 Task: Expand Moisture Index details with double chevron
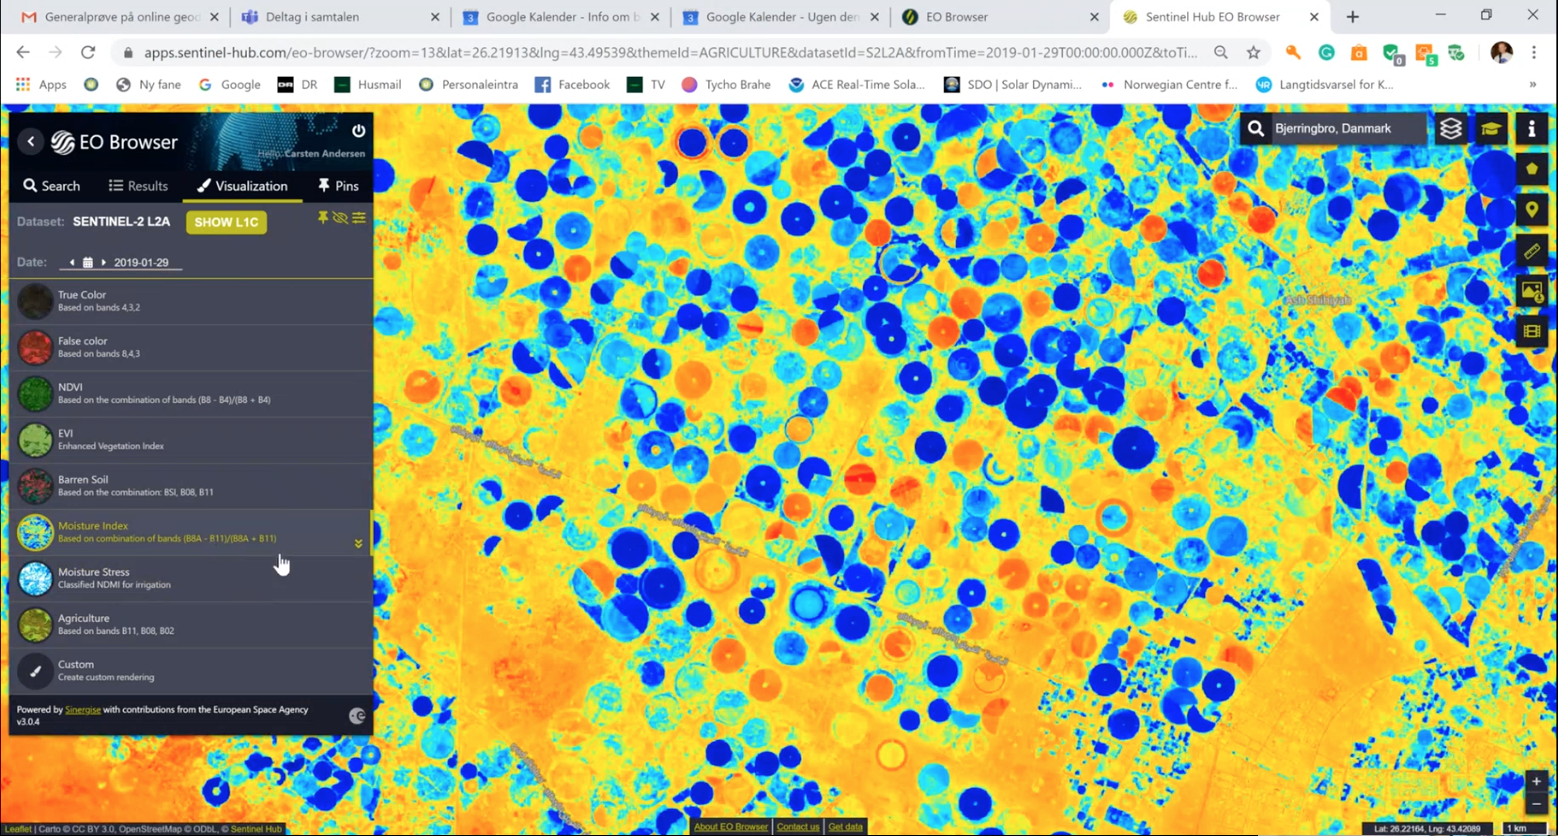pyautogui.click(x=358, y=544)
